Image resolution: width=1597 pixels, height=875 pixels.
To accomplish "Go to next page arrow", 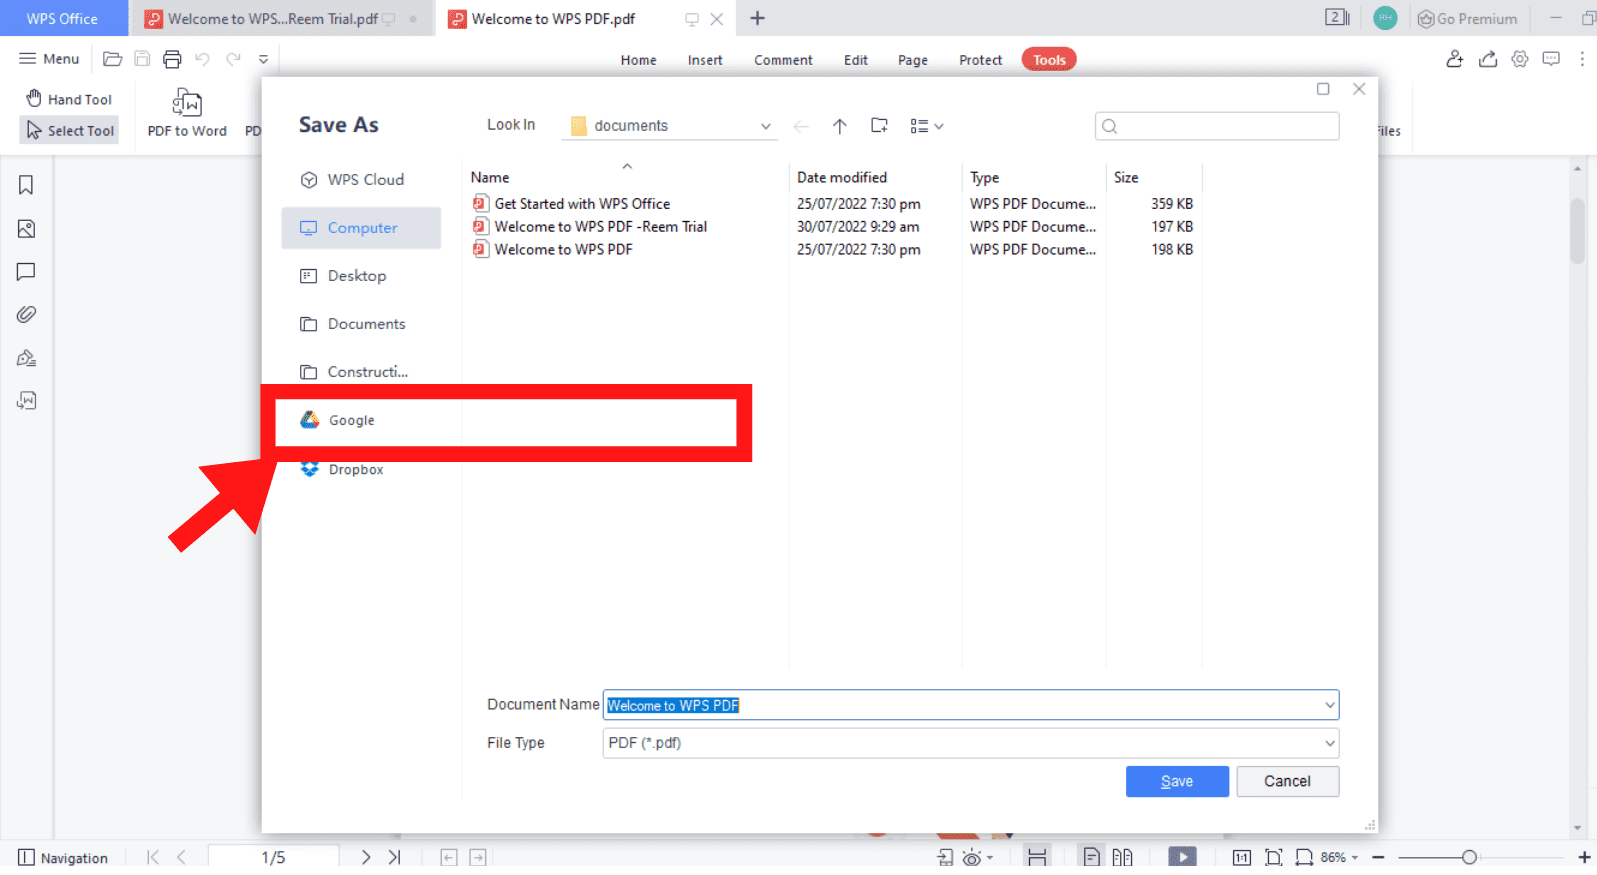I will [x=366, y=857].
